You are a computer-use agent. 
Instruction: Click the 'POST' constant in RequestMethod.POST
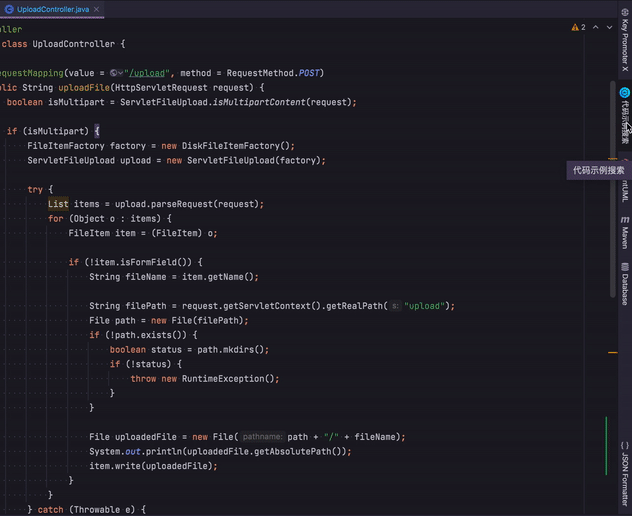pos(309,73)
